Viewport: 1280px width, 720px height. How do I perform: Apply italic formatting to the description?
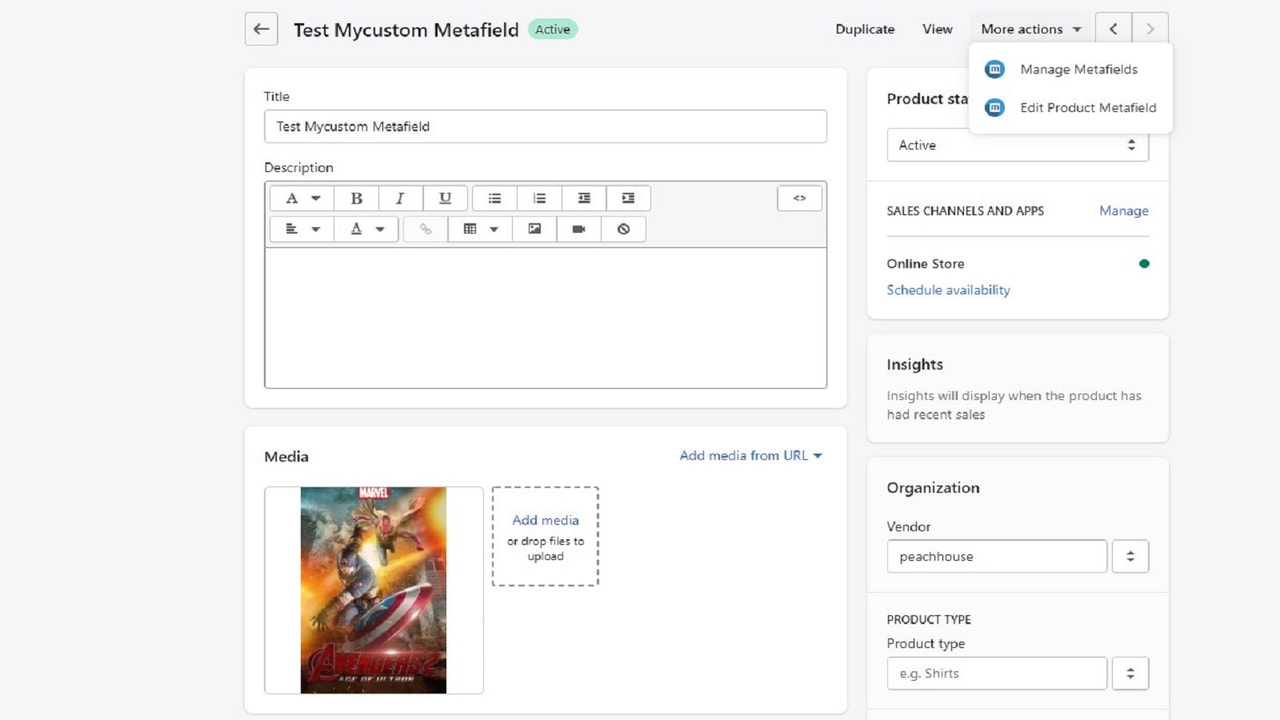coord(401,198)
